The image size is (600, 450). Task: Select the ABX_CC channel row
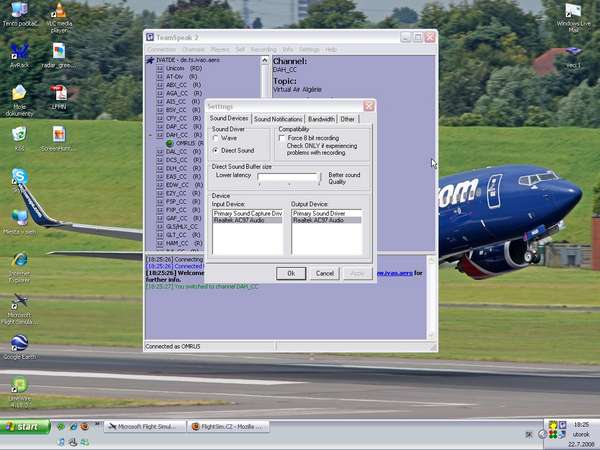pyautogui.click(x=179, y=85)
